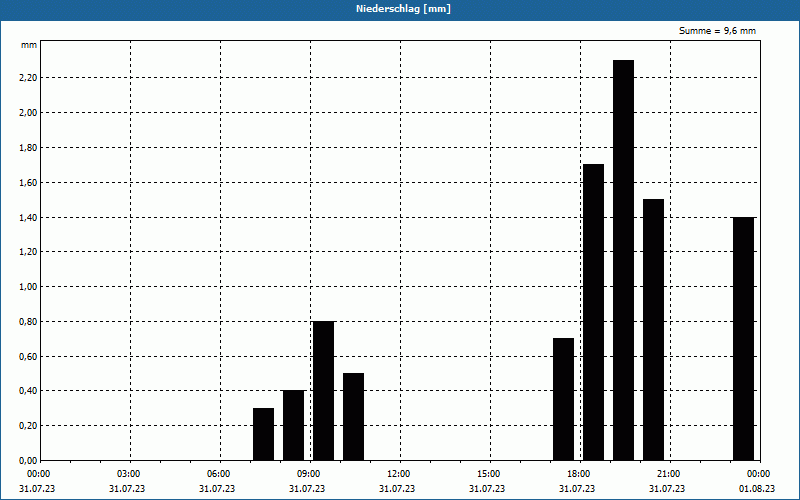Select the tallest bar reaching 2,30 mm
800x500 pixels.
(x=623, y=260)
